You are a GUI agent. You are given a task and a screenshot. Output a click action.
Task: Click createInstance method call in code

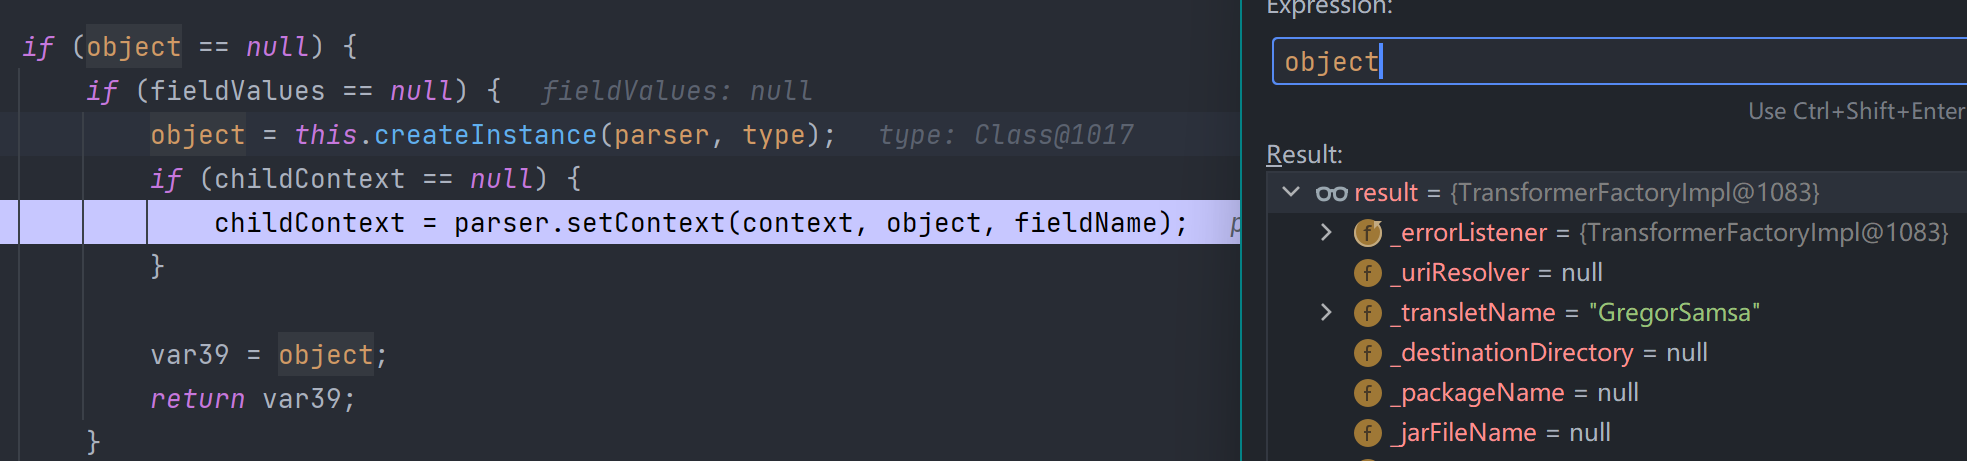pos(485,135)
